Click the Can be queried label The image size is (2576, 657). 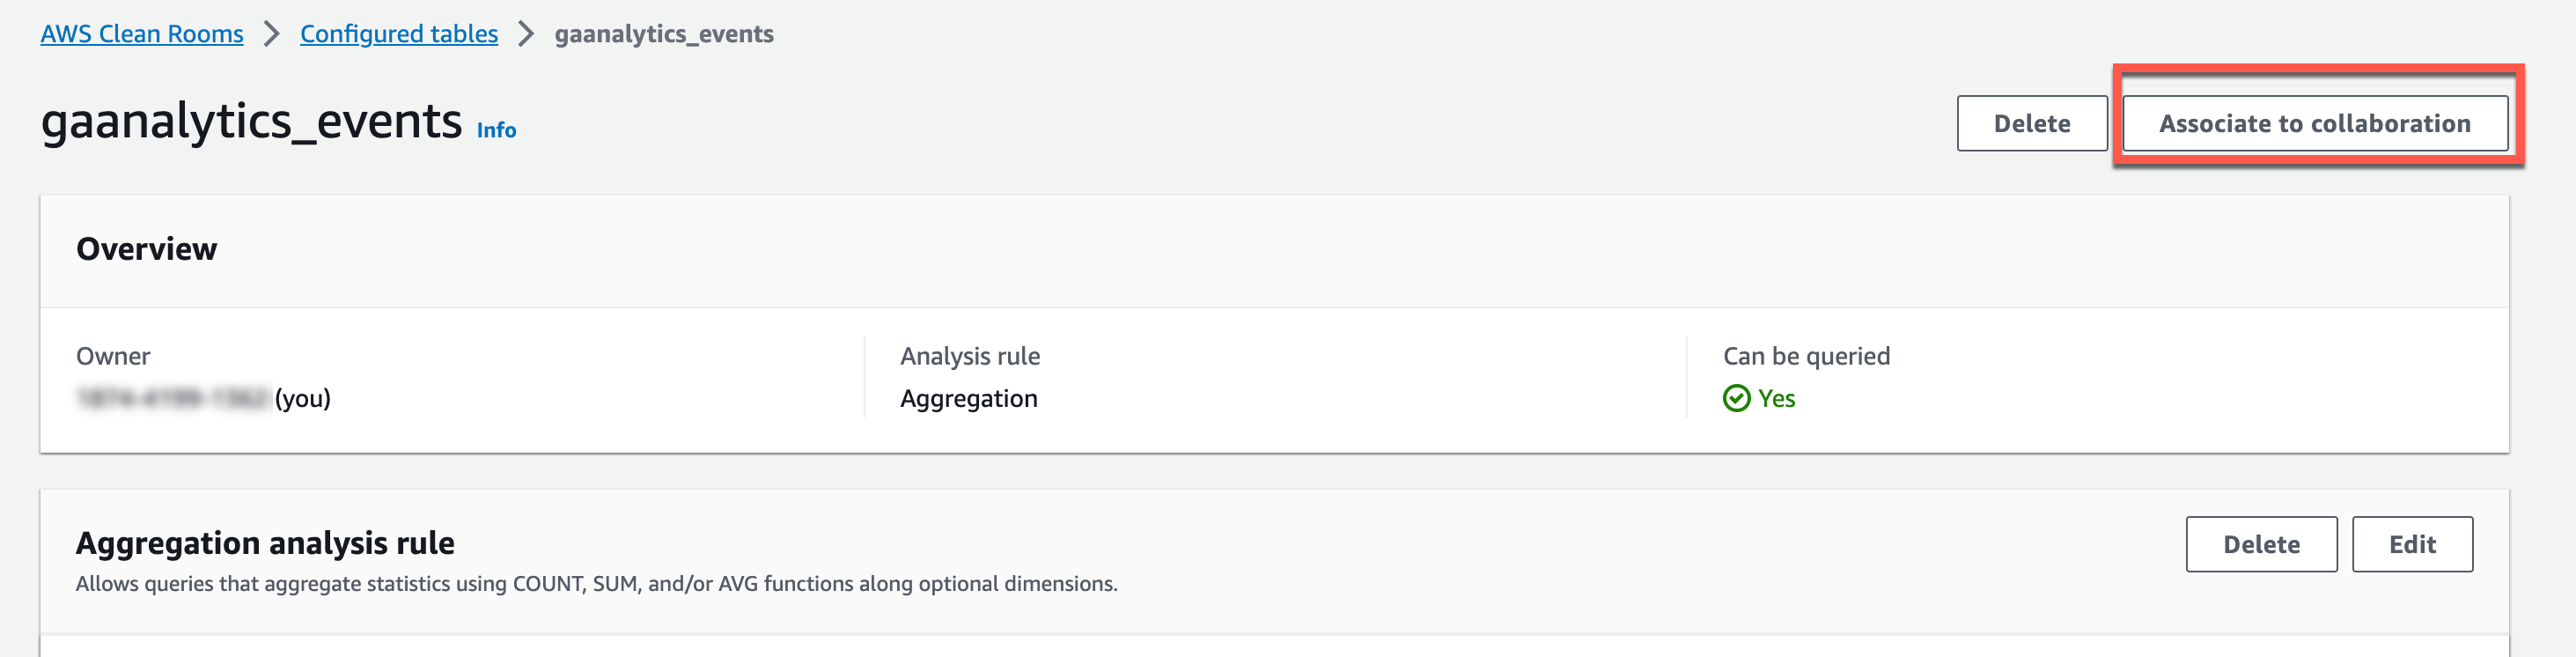(x=1805, y=356)
